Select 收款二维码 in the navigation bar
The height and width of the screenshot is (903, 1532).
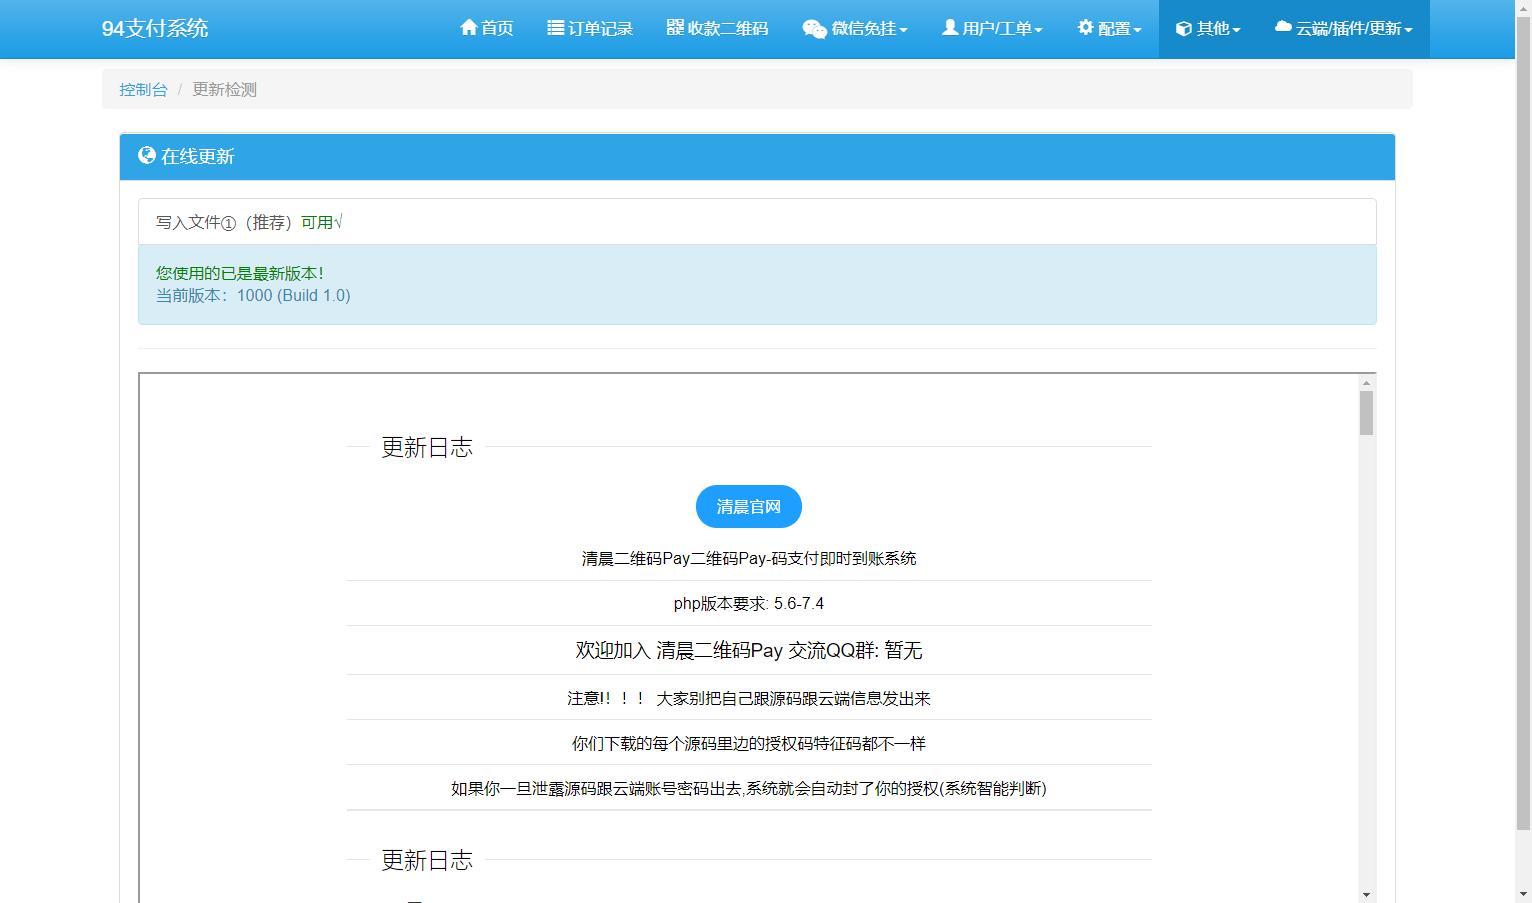coord(717,28)
